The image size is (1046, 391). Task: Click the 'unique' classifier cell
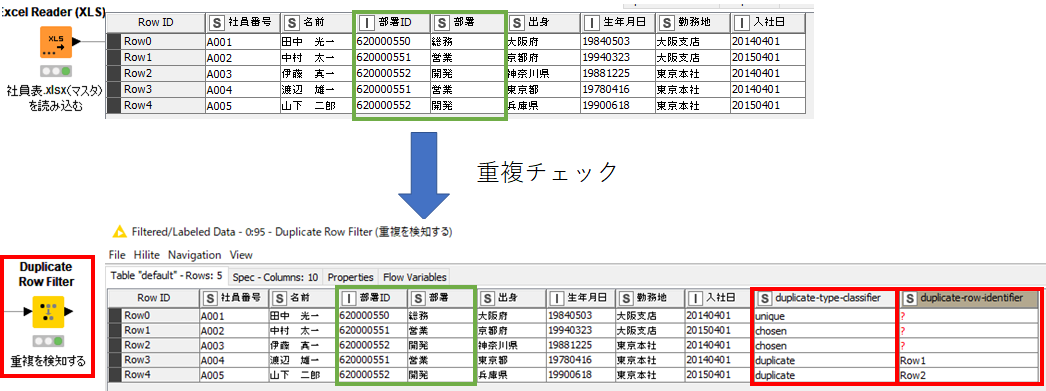tap(824, 315)
